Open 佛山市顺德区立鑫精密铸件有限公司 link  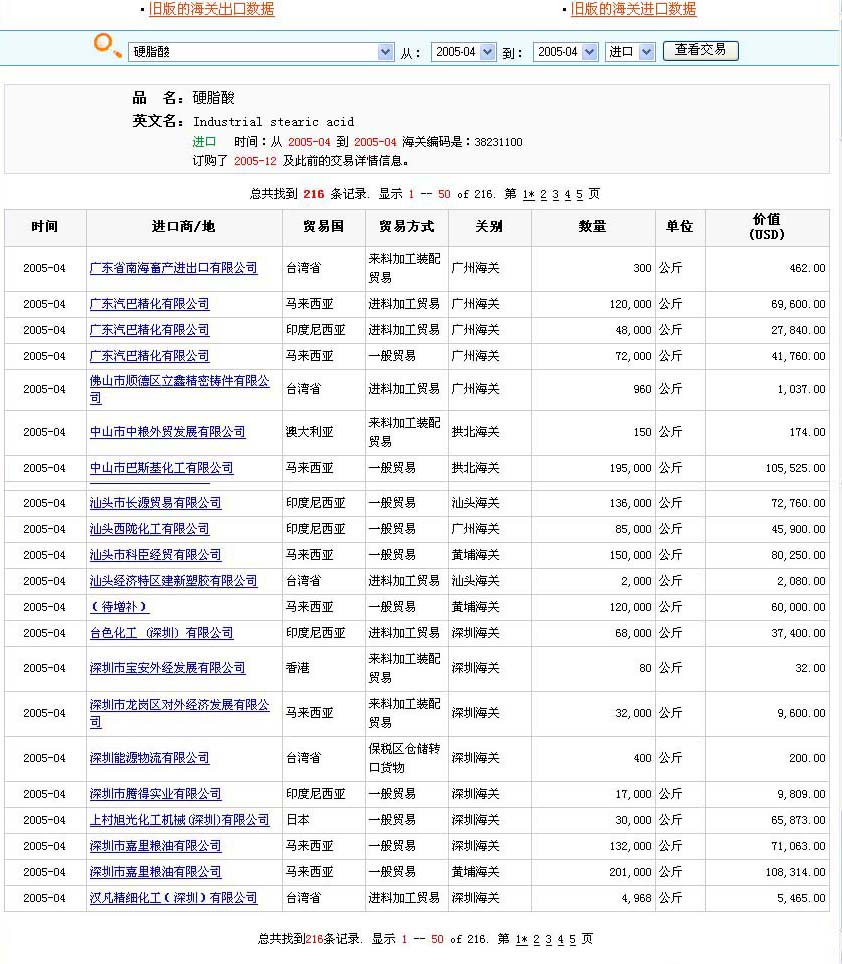pos(179,389)
